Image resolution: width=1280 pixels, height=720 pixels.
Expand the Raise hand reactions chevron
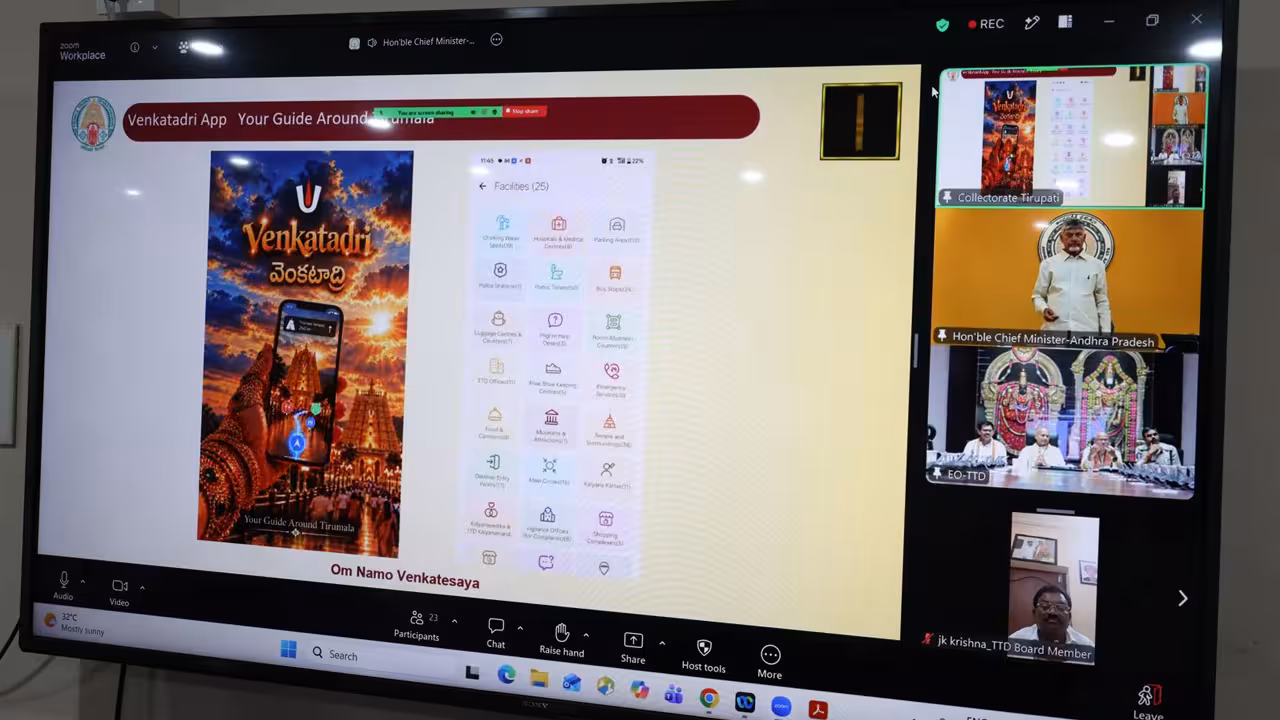click(x=586, y=635)
